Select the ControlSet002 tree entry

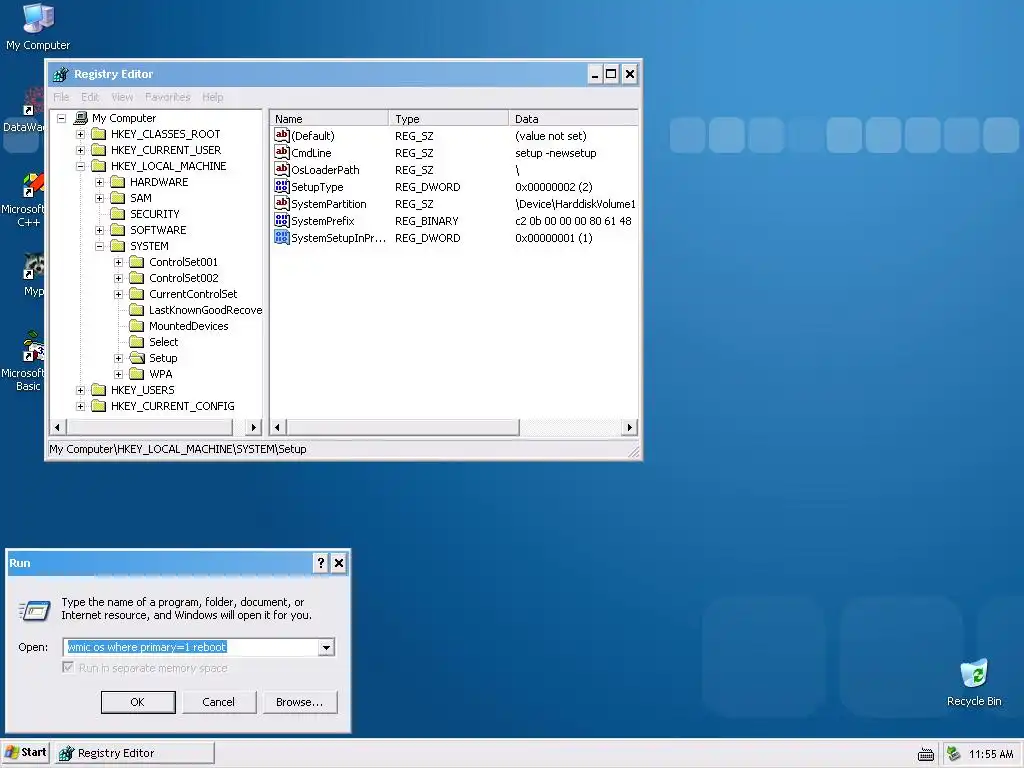click(184, 278)
